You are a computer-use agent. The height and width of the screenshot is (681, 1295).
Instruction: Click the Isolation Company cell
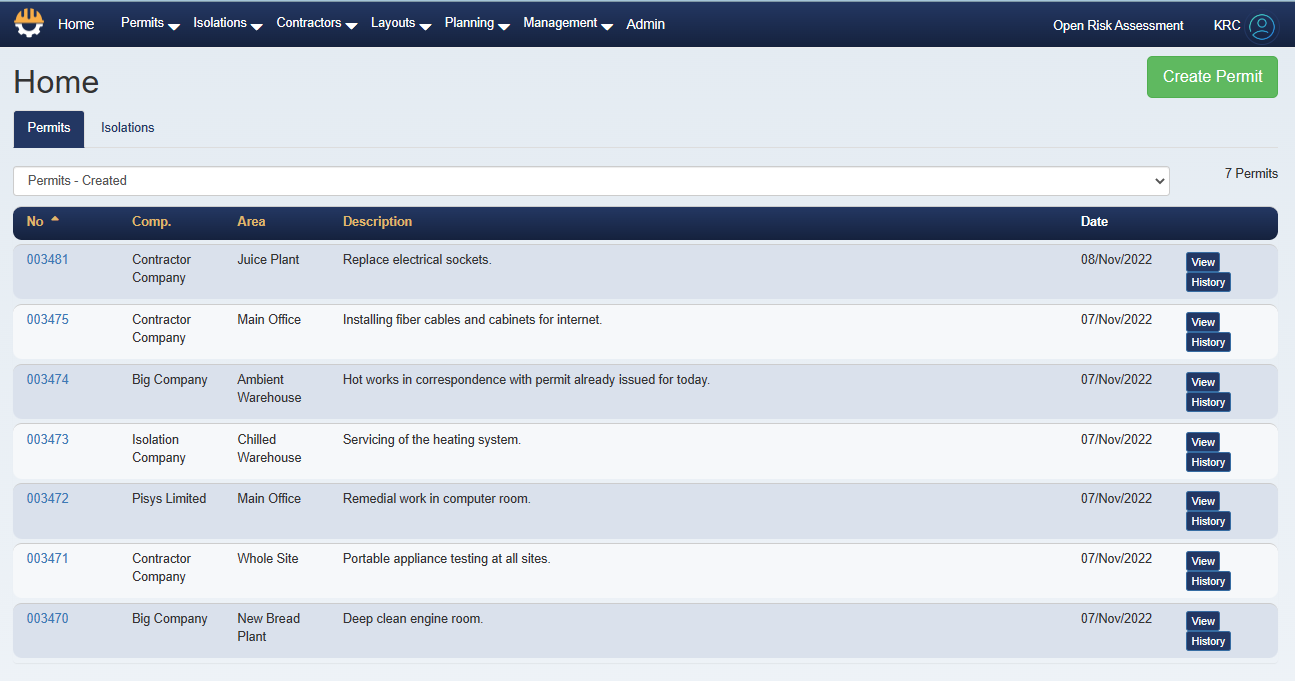click(159, 449)
